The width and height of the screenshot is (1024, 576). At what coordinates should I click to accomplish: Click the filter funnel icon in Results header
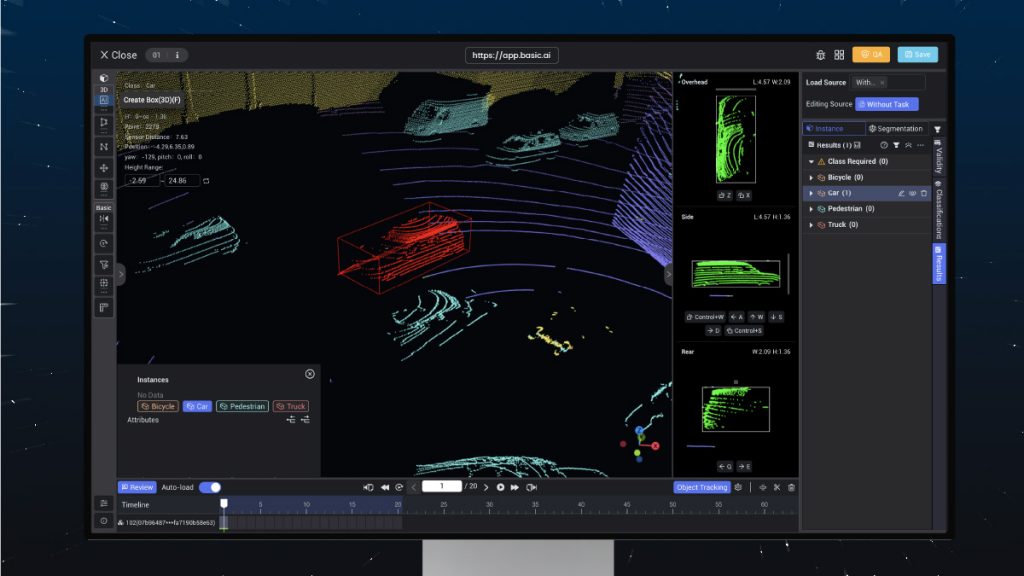[896, 145]
